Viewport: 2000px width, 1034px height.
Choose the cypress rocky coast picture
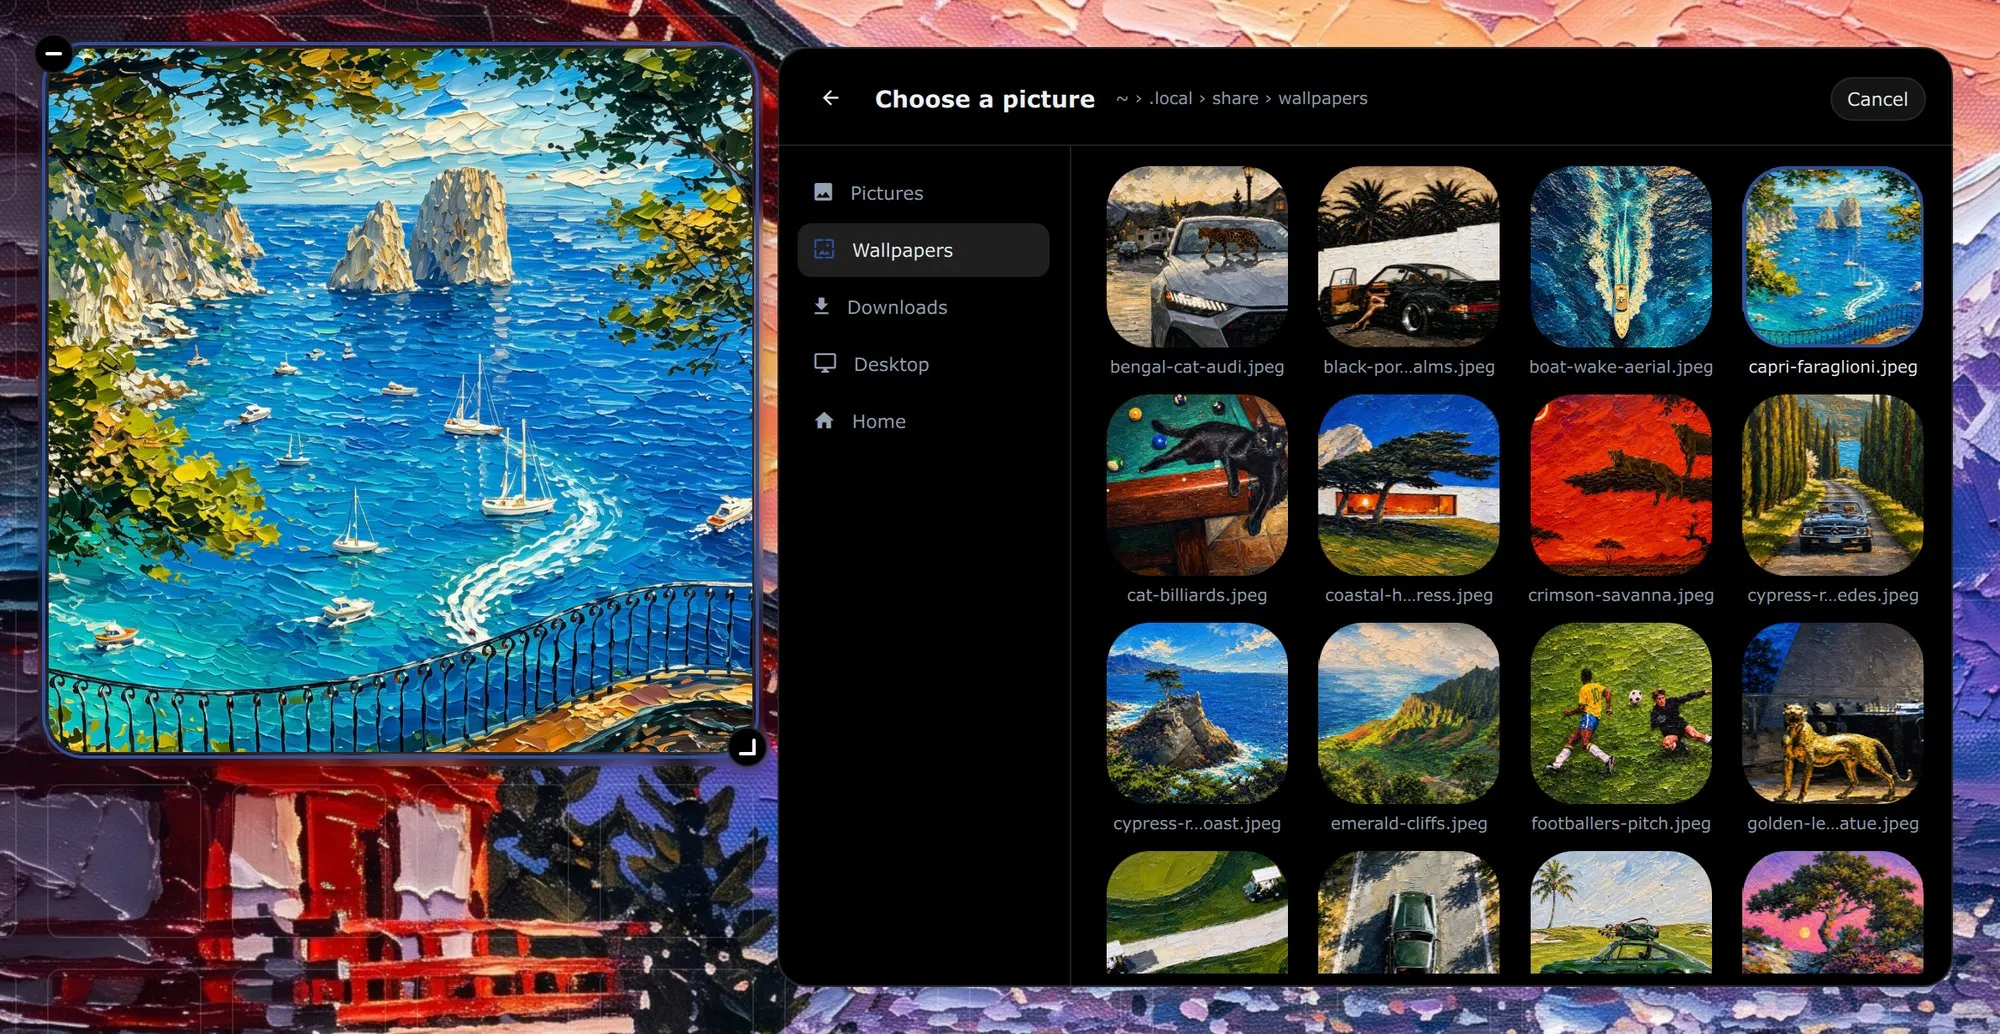1197,713
